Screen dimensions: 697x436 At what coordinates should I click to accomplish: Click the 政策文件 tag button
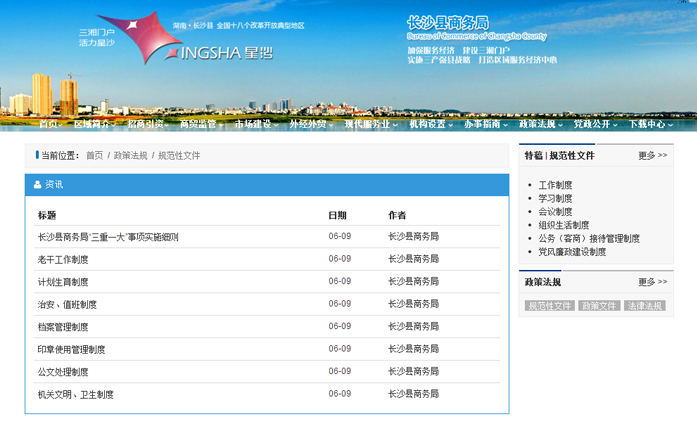tap(599, 306)
